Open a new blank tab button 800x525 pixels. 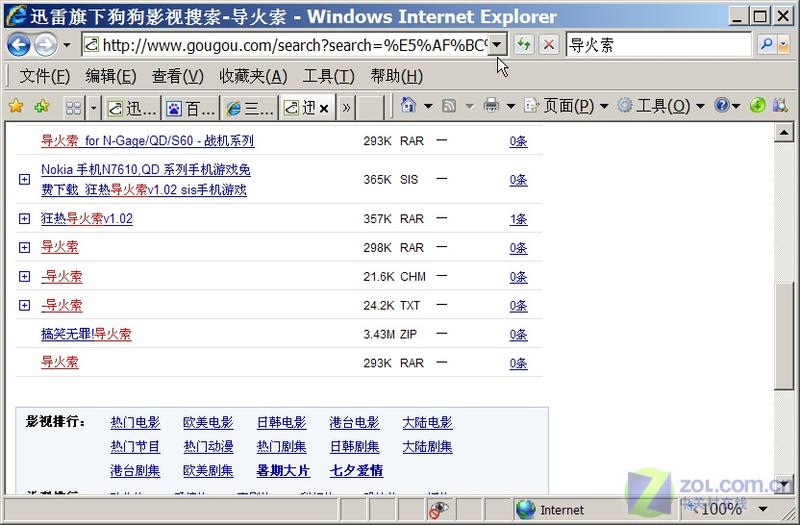coord(370,108)
